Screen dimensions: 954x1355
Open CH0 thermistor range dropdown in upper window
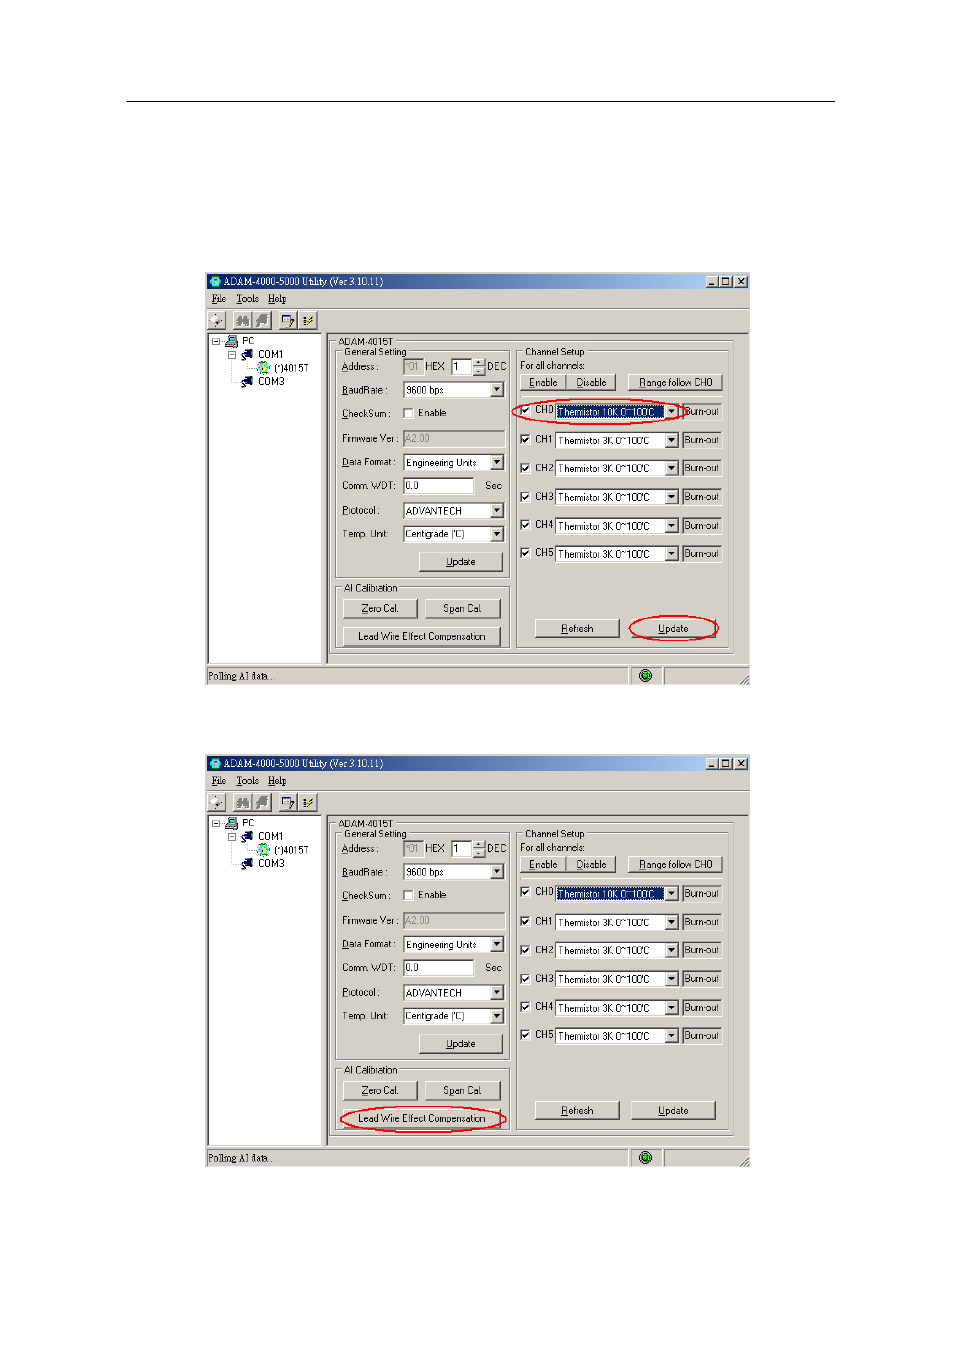coord(672,411)
